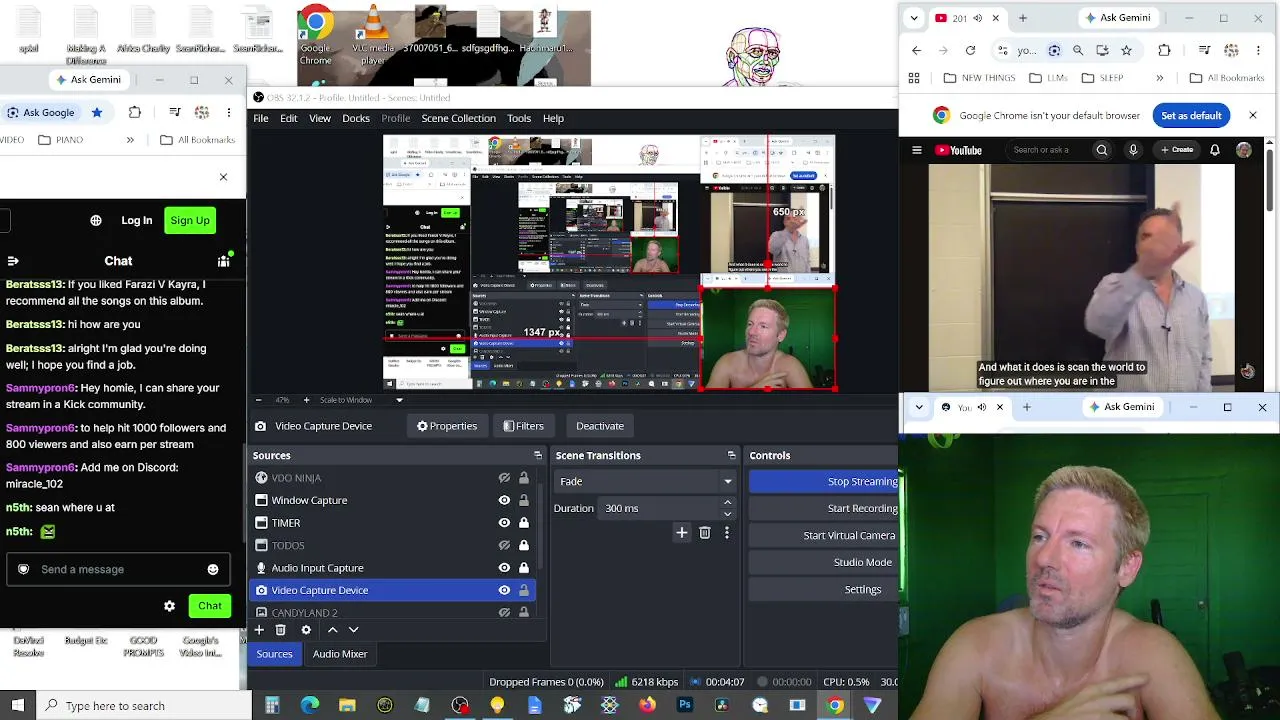
Task: Click the Deactivate button in OBS
Action: (x=600, y=426)
